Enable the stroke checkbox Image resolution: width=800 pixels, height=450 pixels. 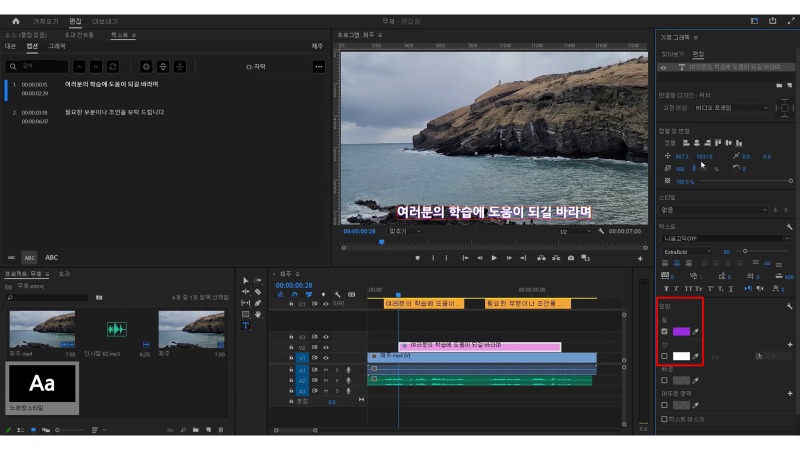pyautogui.click(x=665, y=356)
